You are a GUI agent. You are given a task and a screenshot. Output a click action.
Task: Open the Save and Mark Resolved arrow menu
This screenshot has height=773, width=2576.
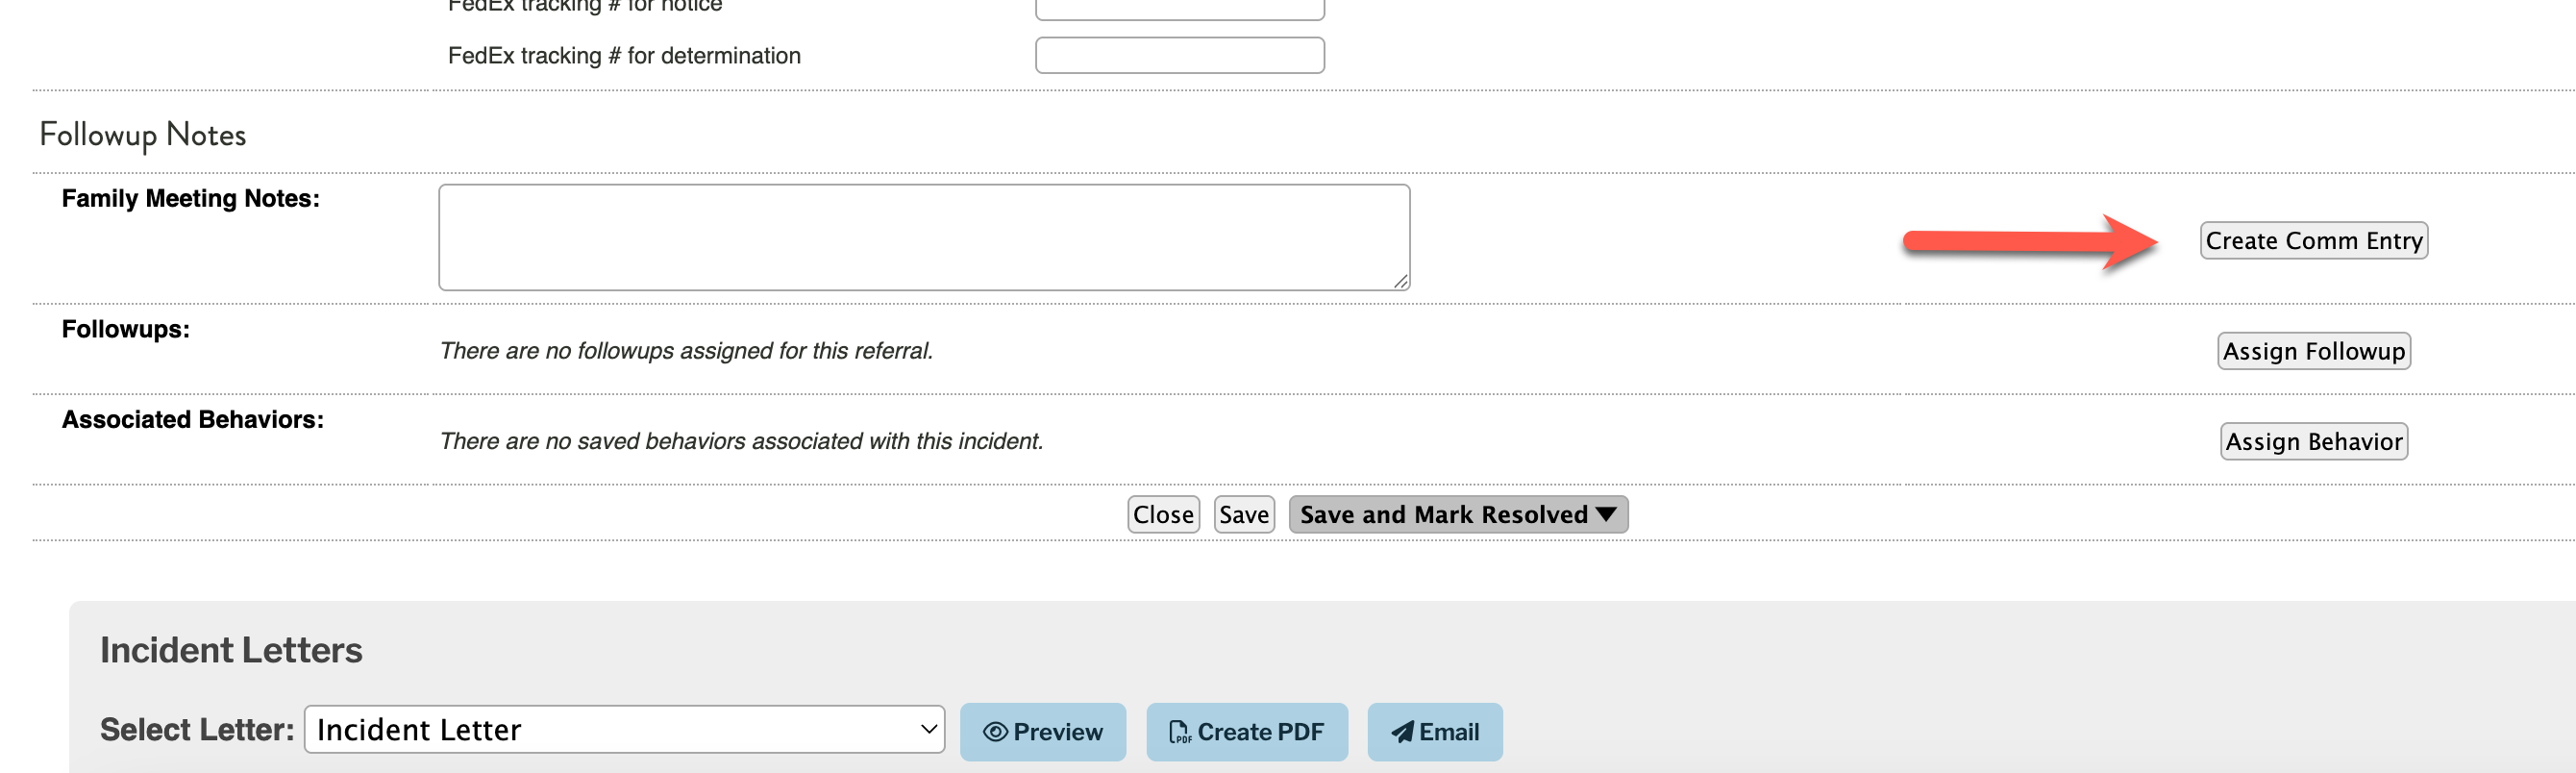click(x=1606, y=514)
